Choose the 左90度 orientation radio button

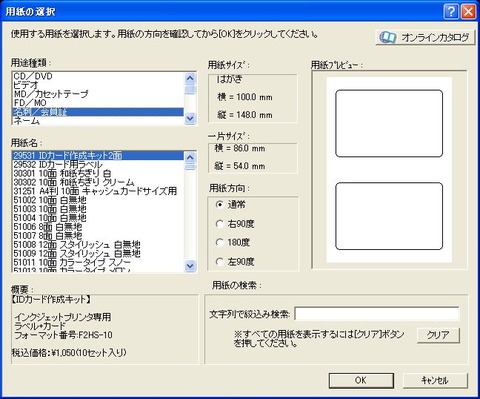(219, 262)
